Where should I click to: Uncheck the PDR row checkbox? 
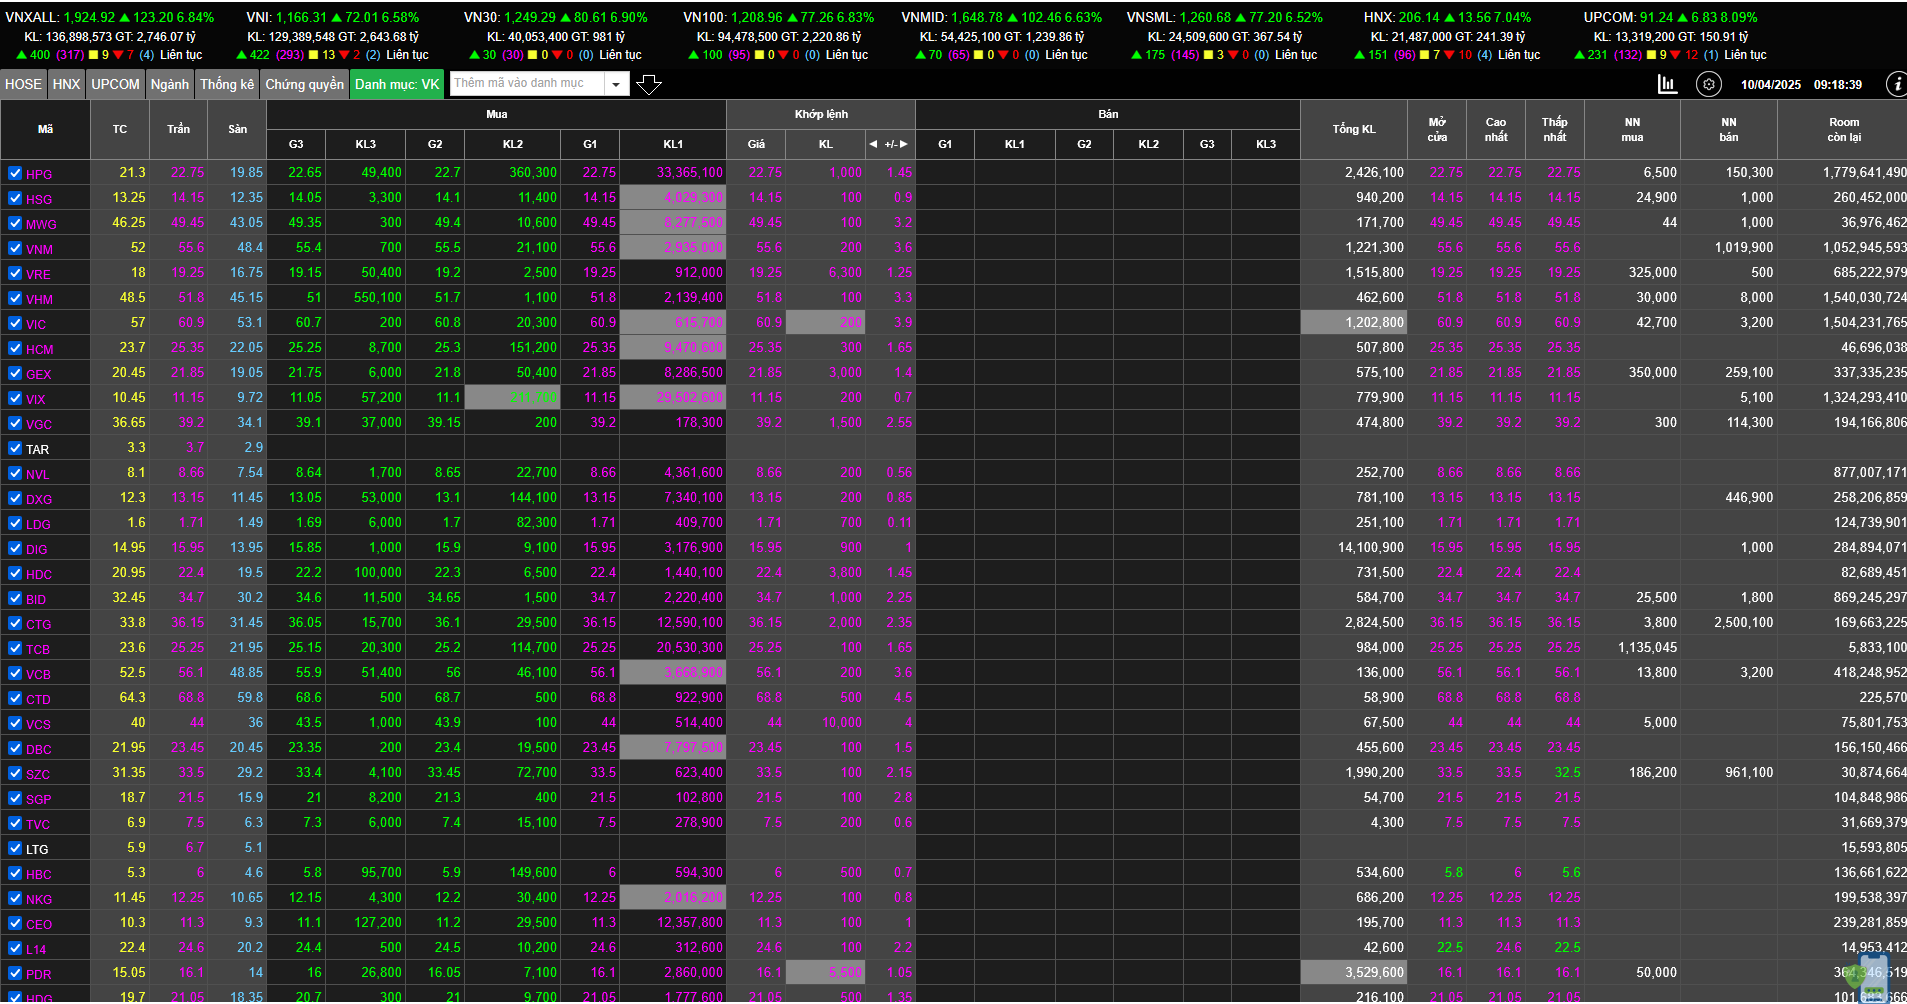click(x=15, y=973)
